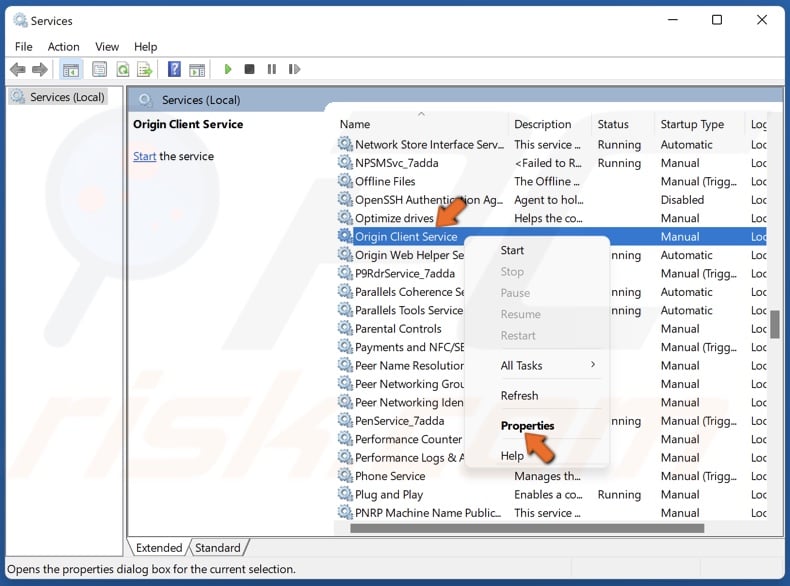
Task: Click the gear icon next to Offline Files
Action: tap(345, 181)
